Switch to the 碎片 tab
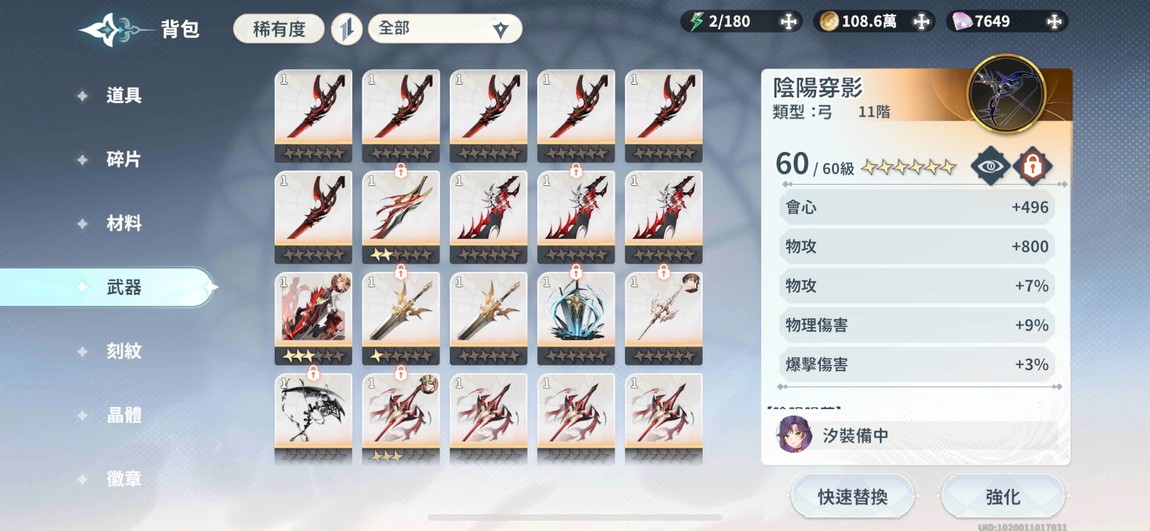Viewport: 1150px width, 531px height. [124, 160]
